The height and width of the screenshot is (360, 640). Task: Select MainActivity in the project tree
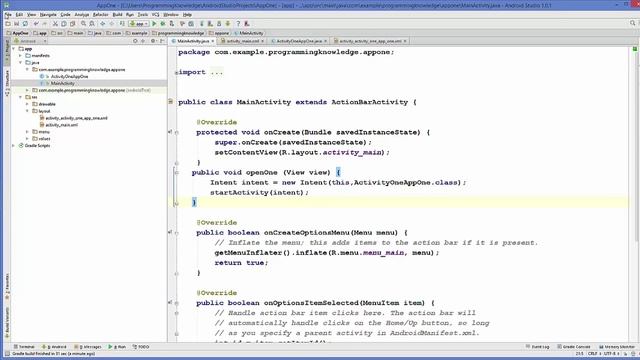point(62,83)
